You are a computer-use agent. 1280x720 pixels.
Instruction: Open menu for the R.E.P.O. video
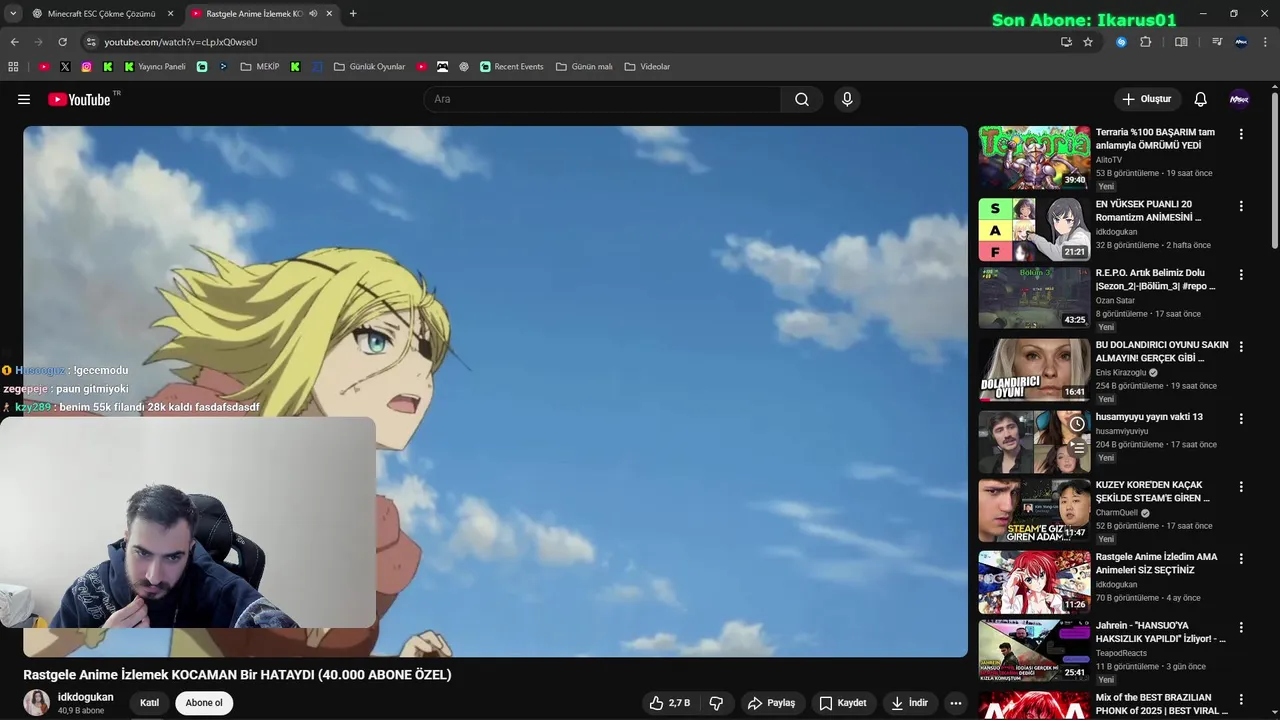(x=1241, y=275)
